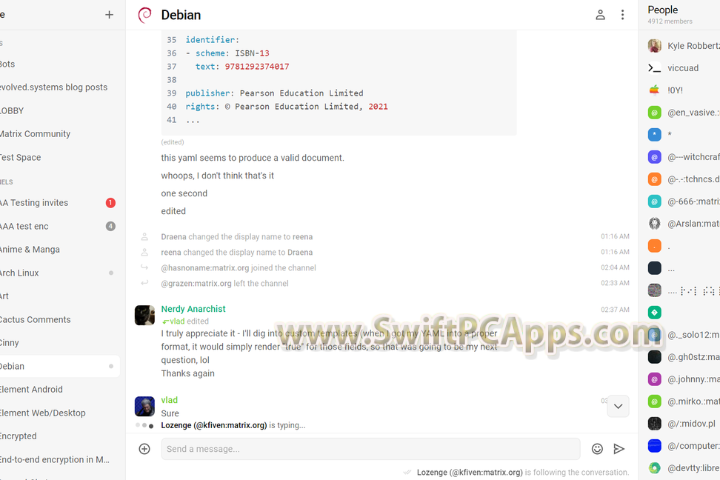The image size is (720, 480).
Task: Click the ISBN text 9781292374017
Action: coord(257,67)
